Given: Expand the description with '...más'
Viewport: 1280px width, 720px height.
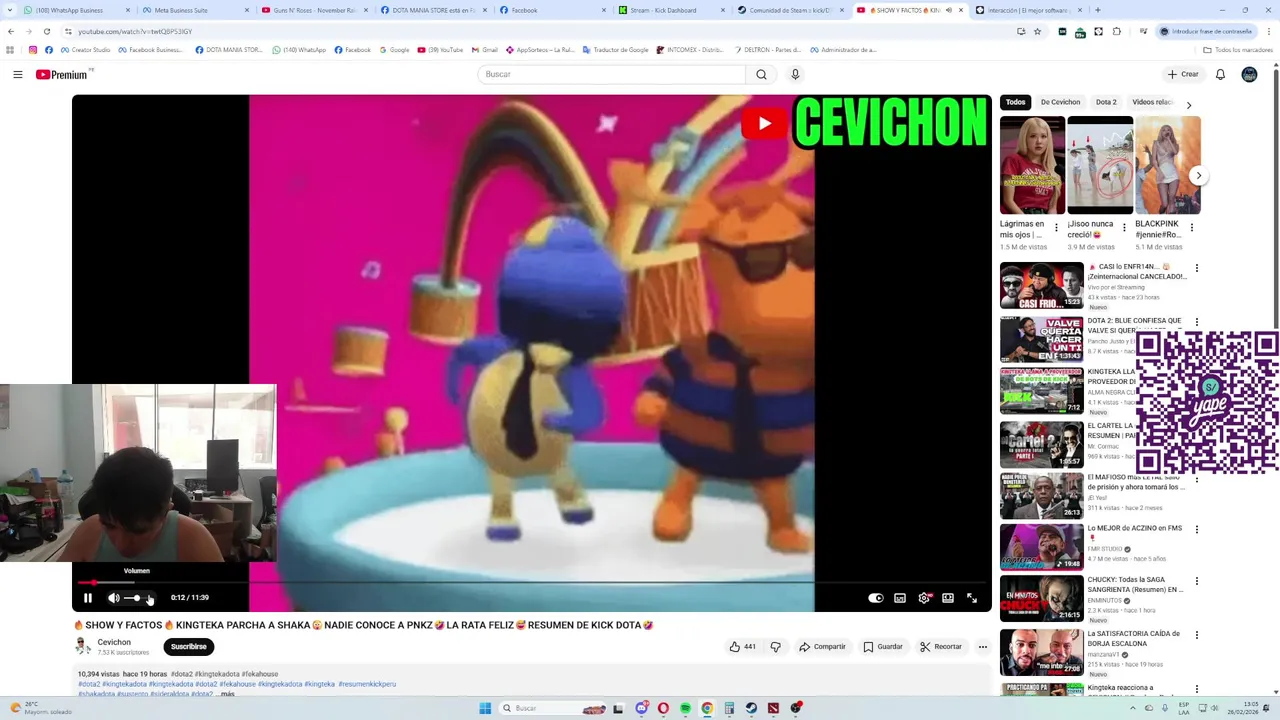Looking at the screenshot, I should (227, 694).
